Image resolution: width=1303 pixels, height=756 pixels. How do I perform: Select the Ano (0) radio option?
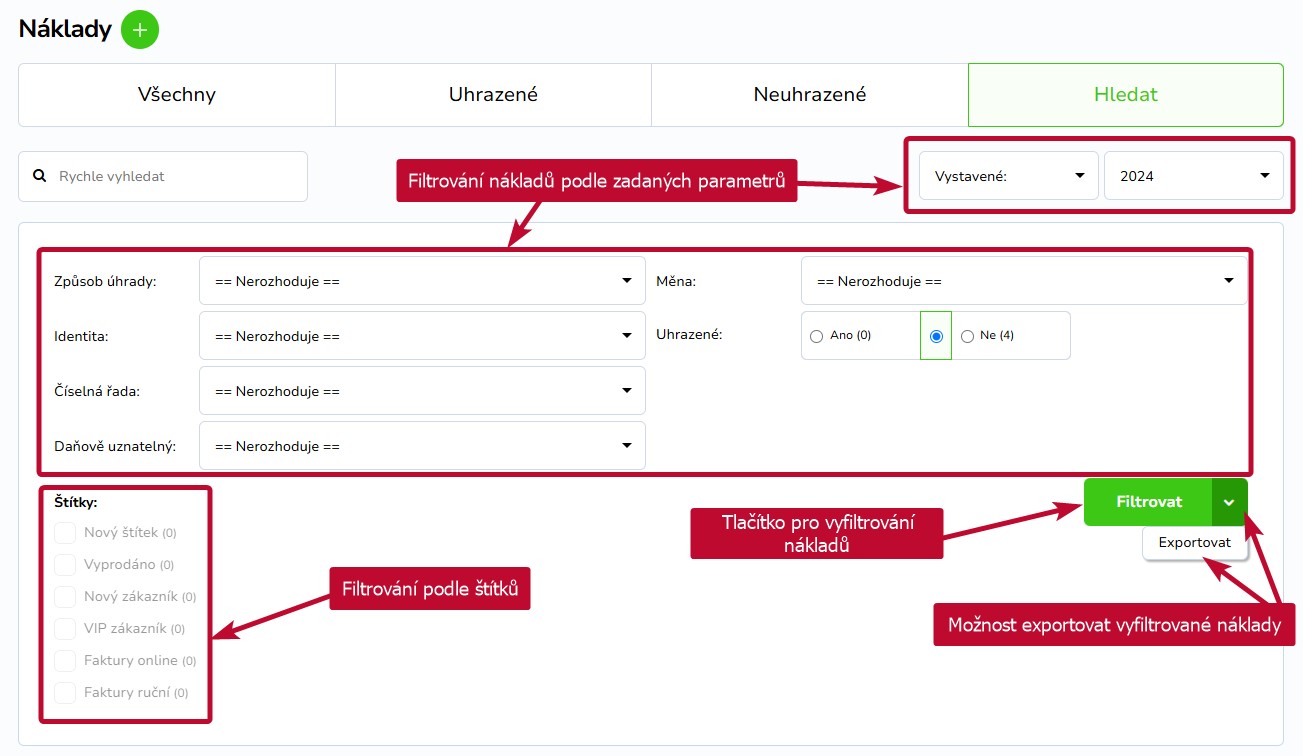pyautogui.click(x=816, y=336)
